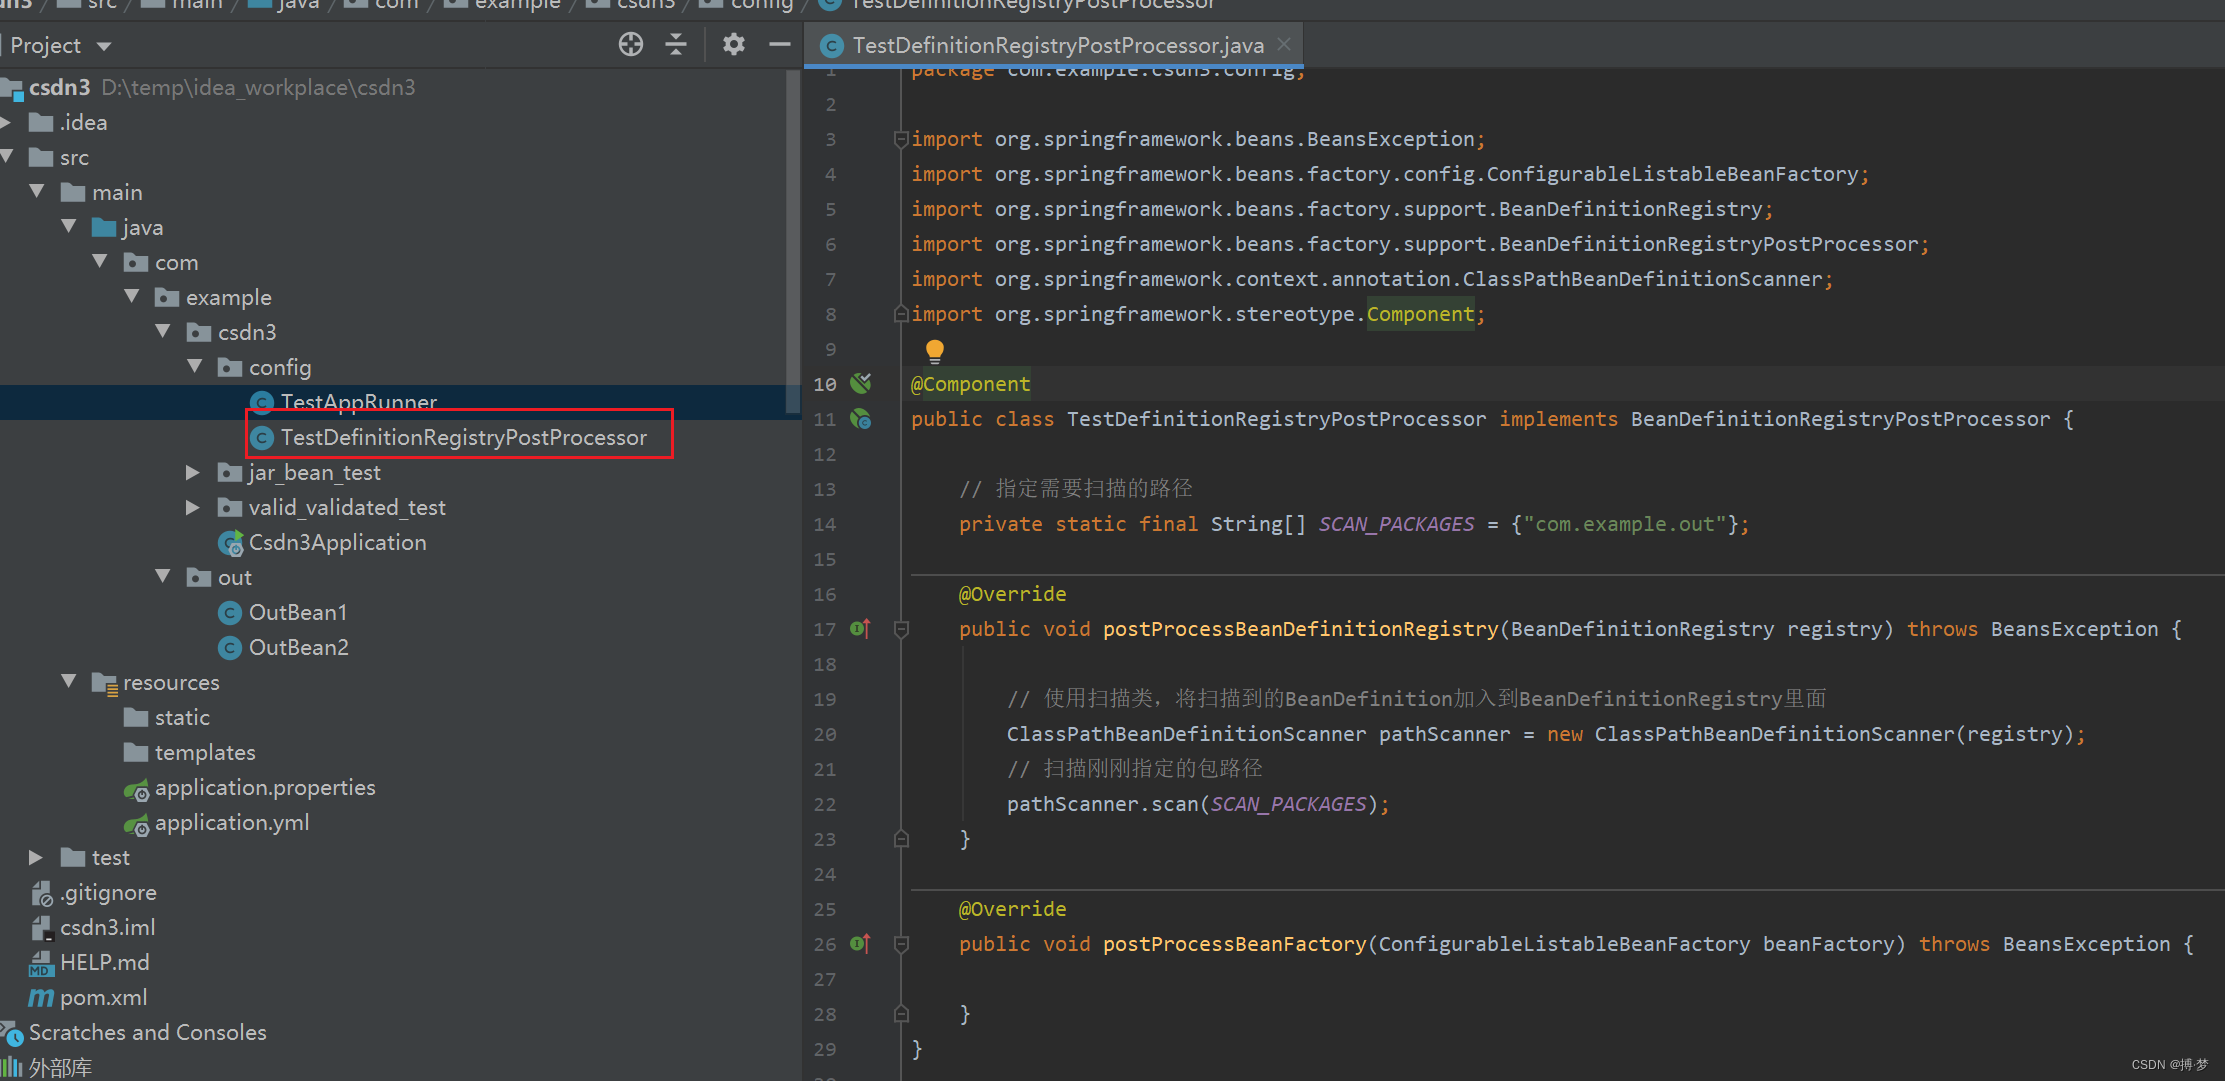Select .gitignore file

[108, 892]
